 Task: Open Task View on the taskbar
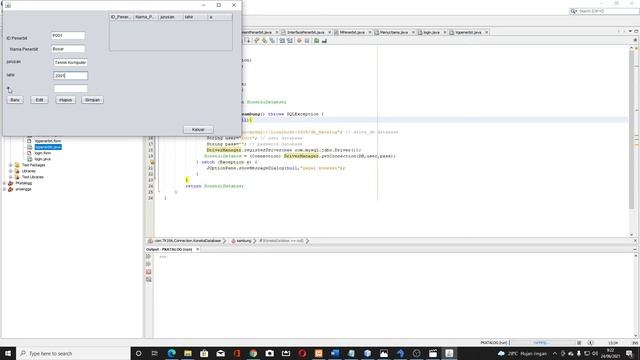pyautogui.click(x=155, y=353)
